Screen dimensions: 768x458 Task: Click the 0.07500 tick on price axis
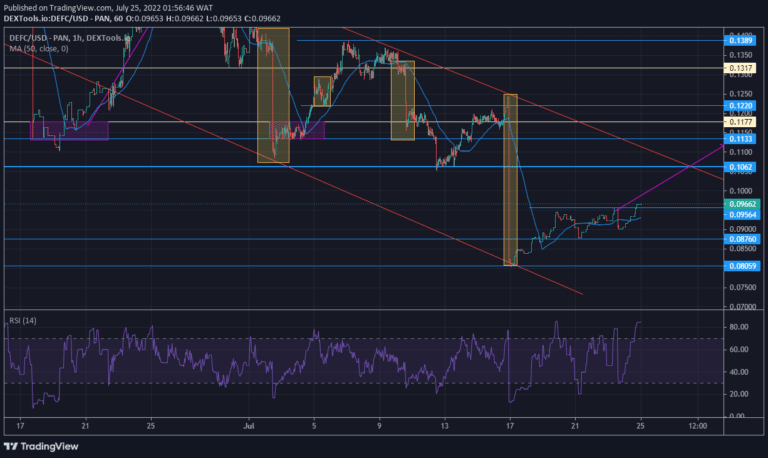(742, 287)
